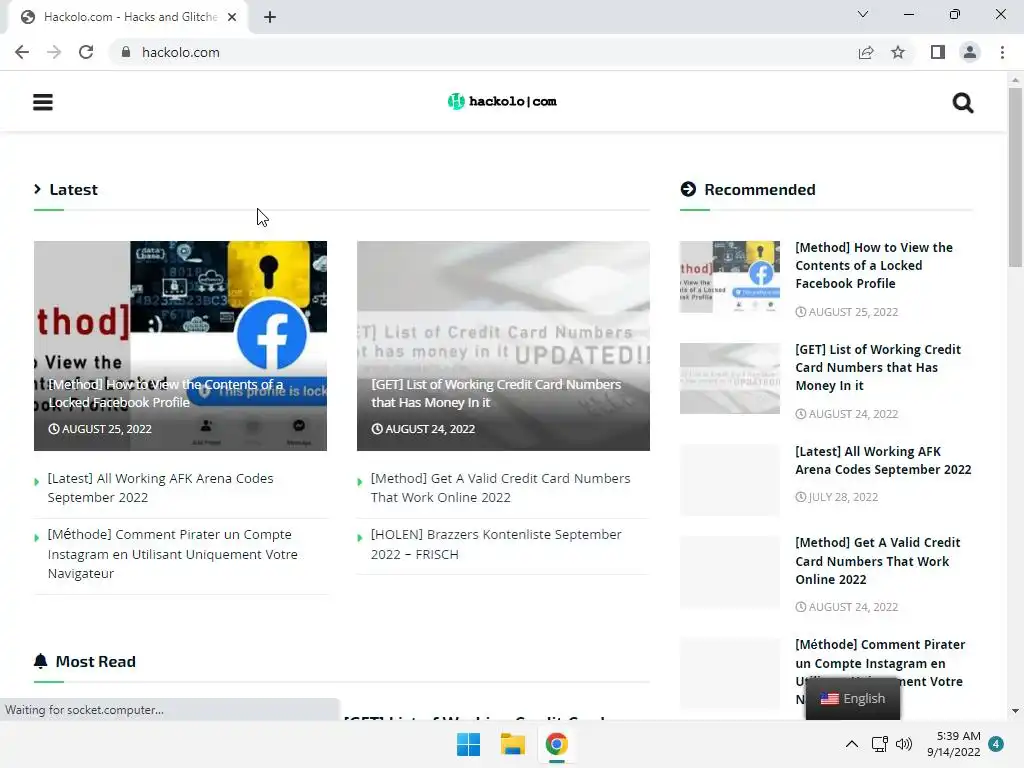Click scrollbar down arrow
The image size is (1024, 768).
[1015, 711]
